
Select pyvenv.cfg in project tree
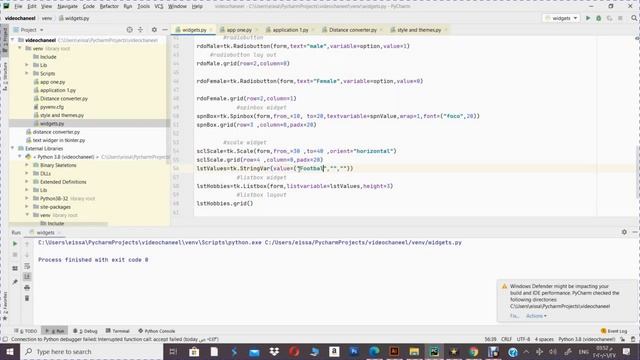[51, 107]
